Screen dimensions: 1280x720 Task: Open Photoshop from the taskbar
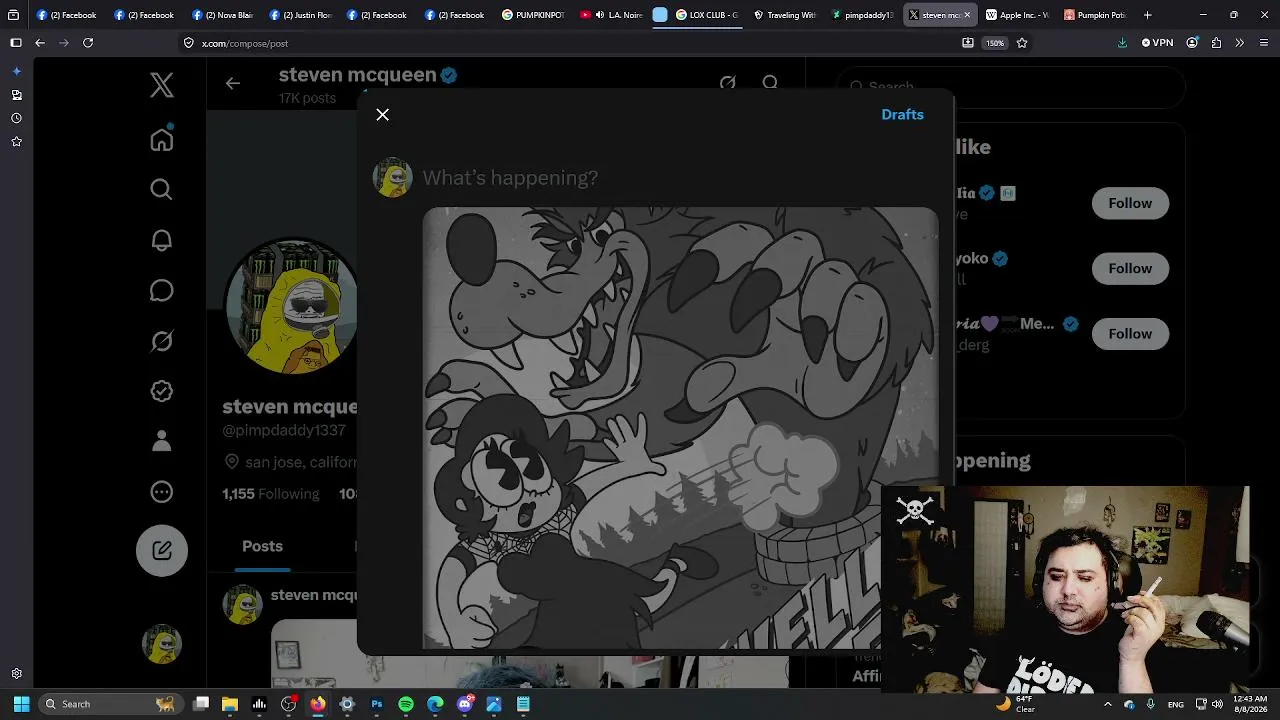376,704
